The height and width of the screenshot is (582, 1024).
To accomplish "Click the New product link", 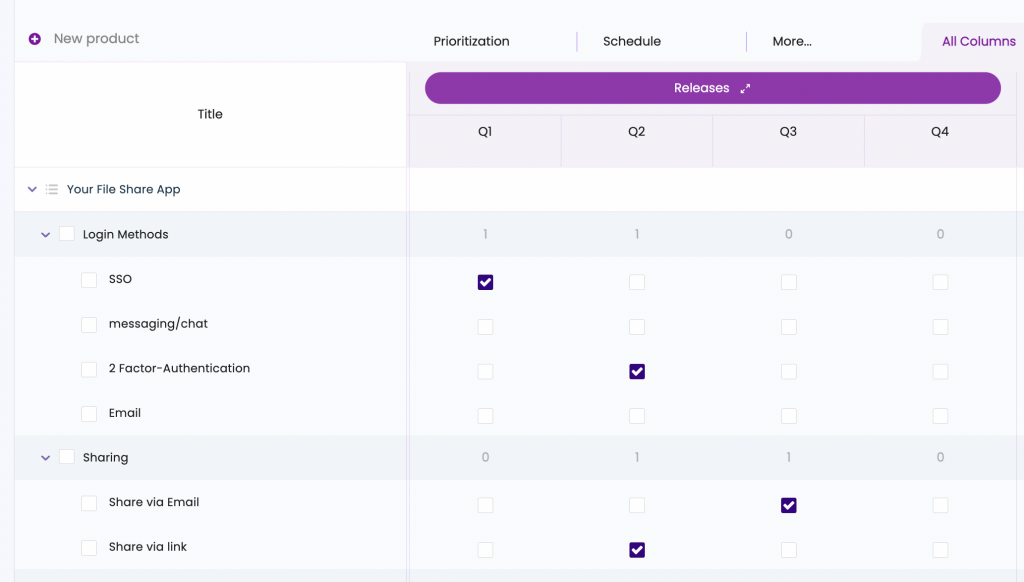I will pos(96,39).
